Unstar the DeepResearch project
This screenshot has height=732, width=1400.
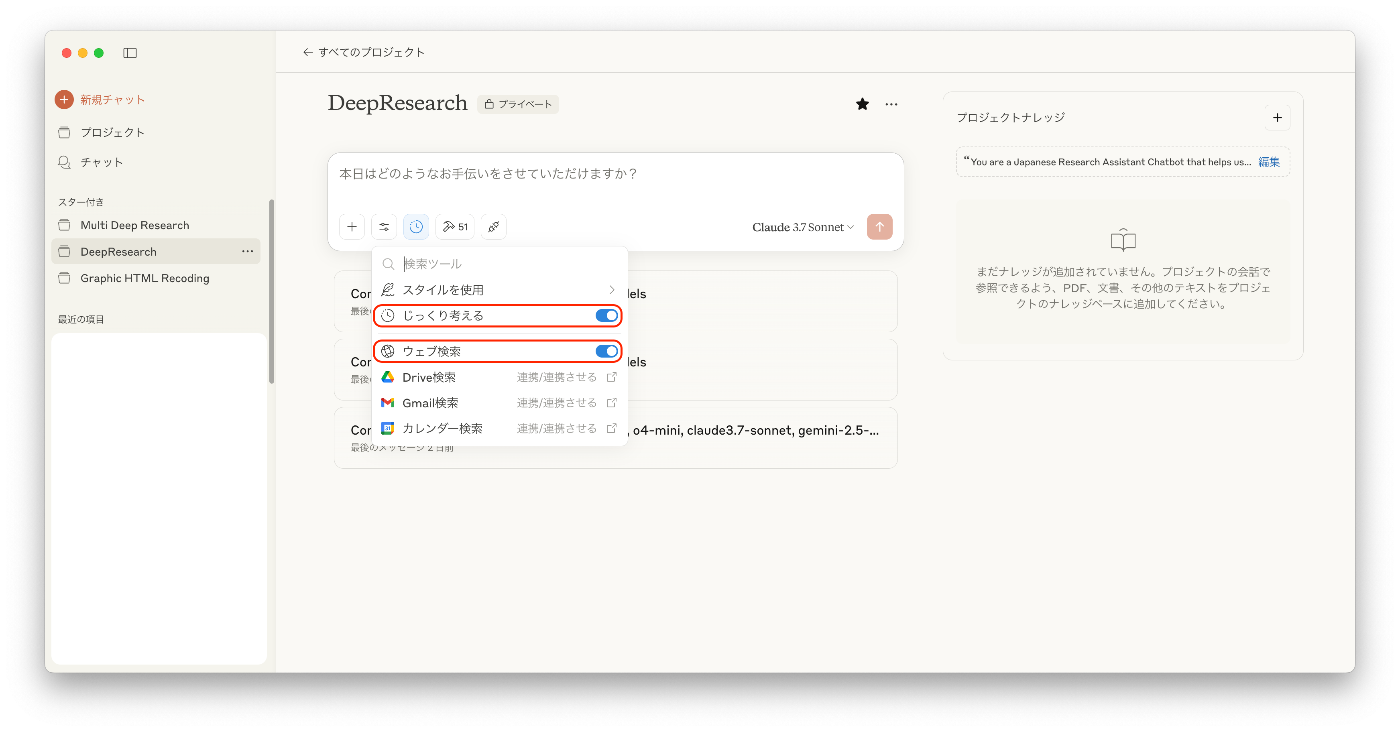862,104
